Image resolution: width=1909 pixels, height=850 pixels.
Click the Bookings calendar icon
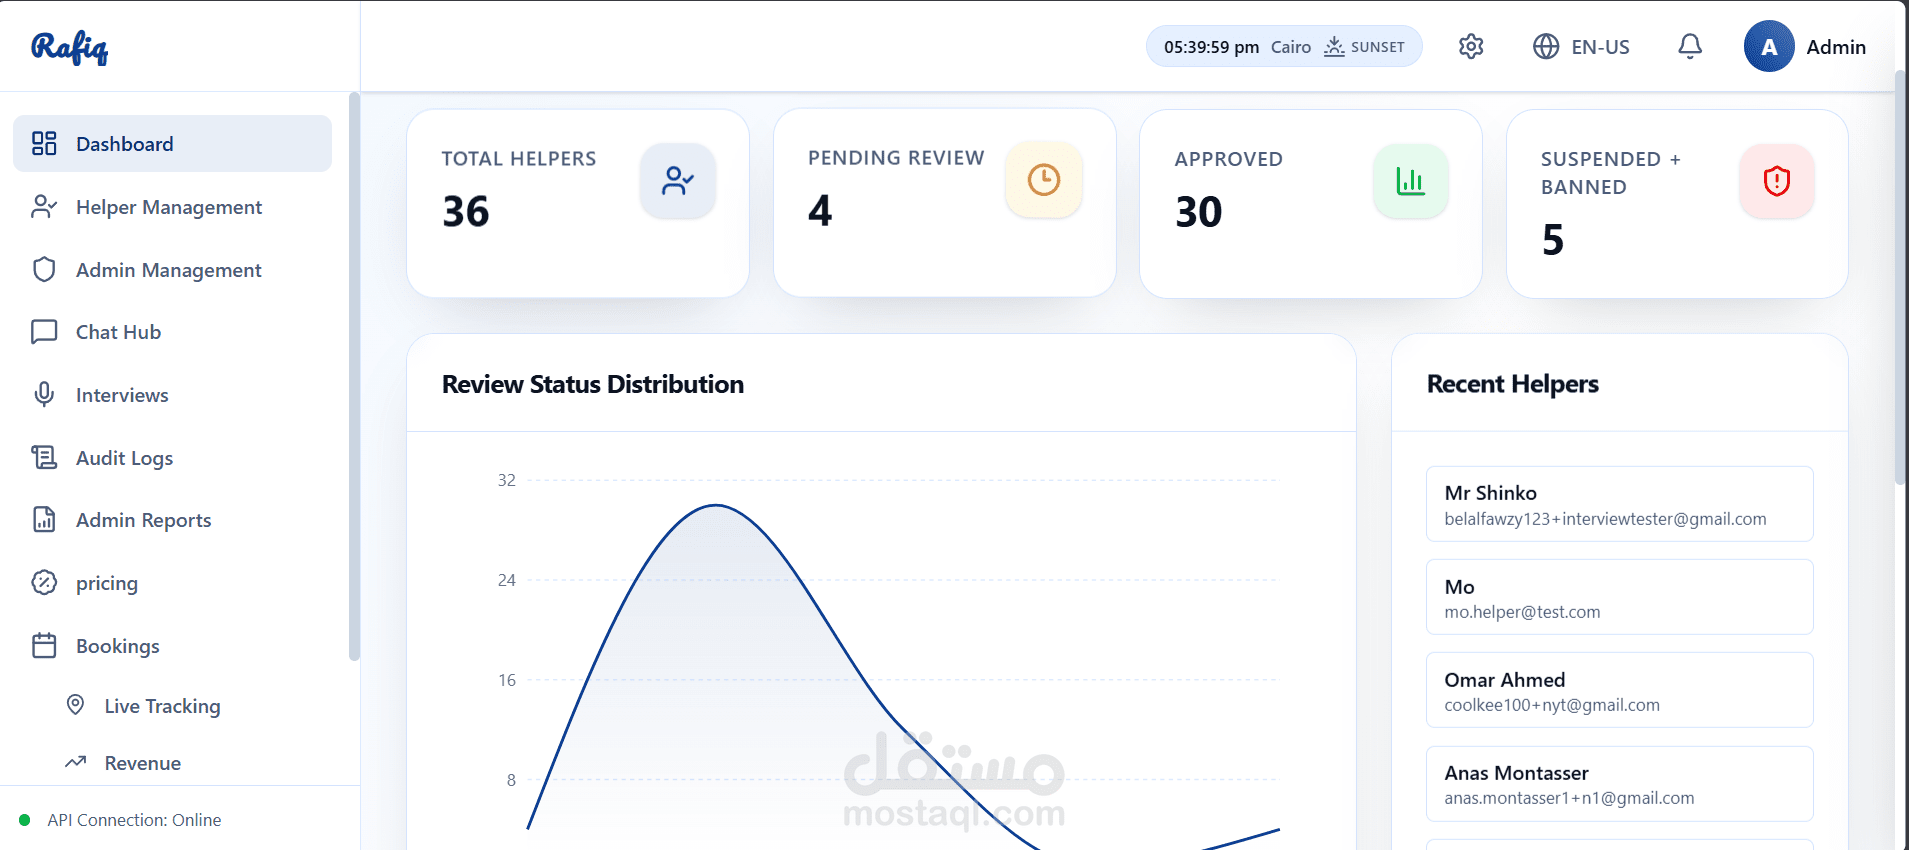point(44,645)
